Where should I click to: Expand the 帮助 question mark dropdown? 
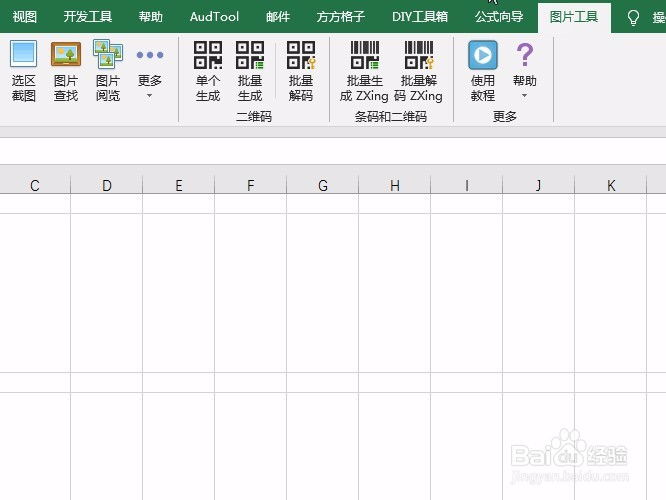tap(525, 71)
